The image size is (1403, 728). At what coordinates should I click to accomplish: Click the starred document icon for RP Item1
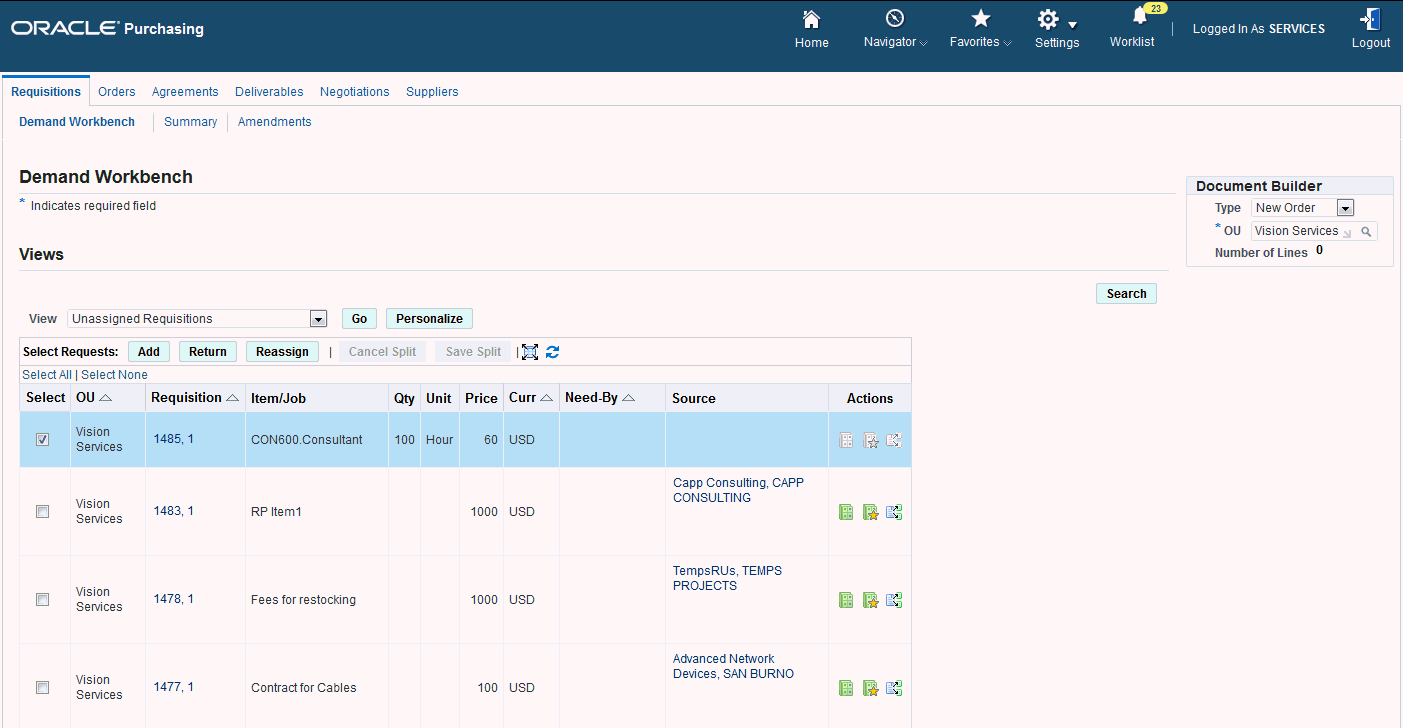click(x=870, y=512)
